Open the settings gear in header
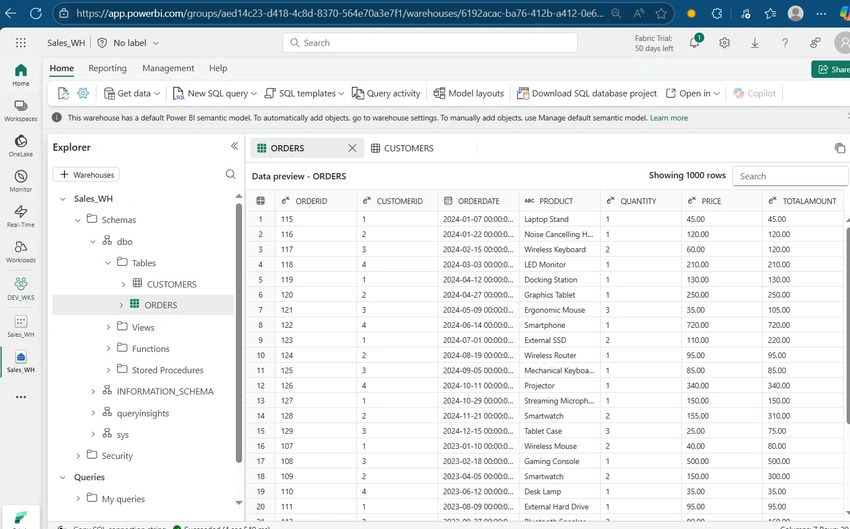 (725, 43)
